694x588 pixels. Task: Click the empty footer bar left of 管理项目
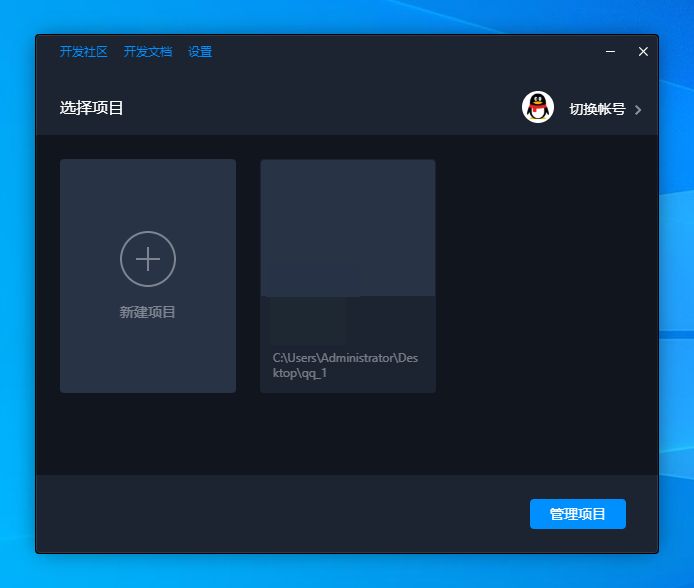tap(280, 514)
